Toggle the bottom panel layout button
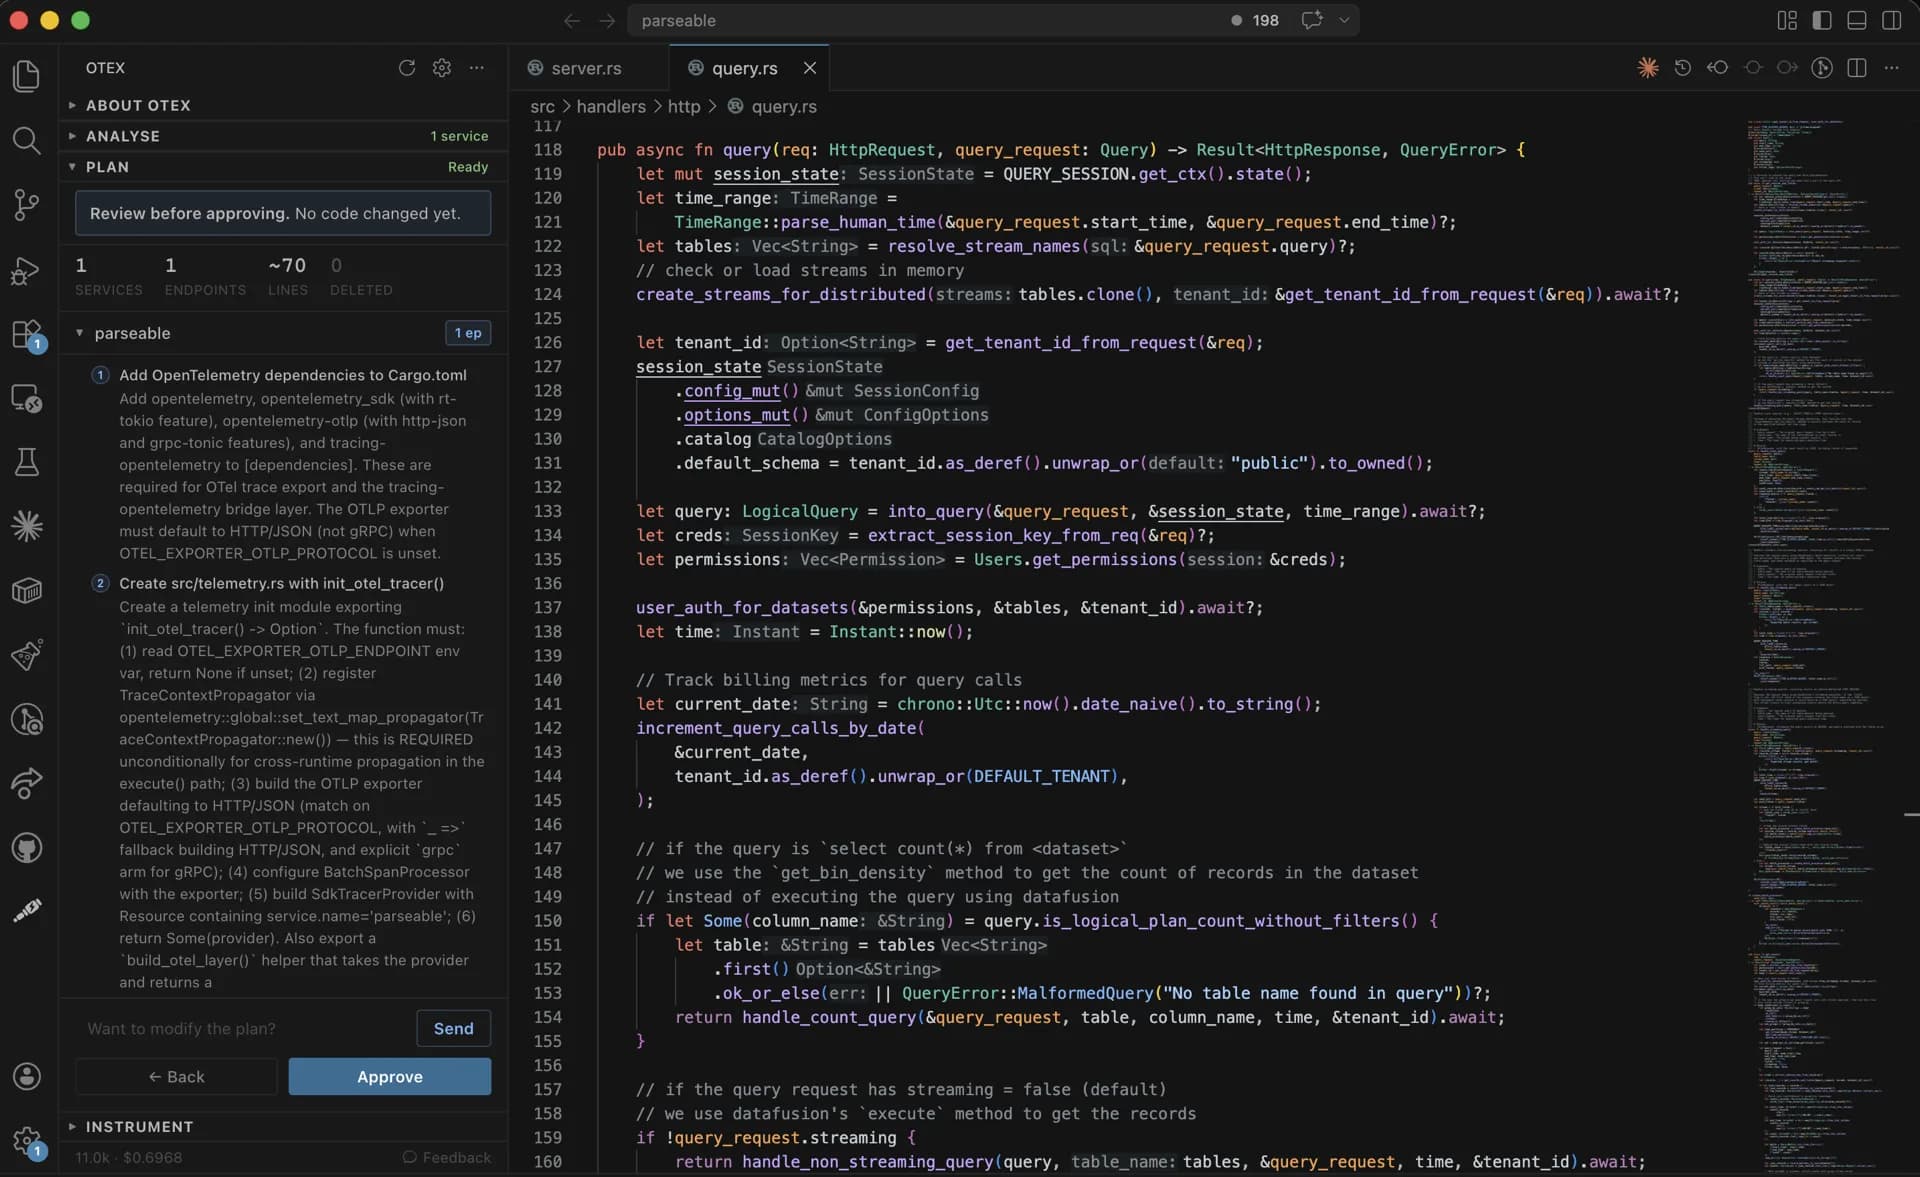1920x1177 pixels. (1857, 20)
